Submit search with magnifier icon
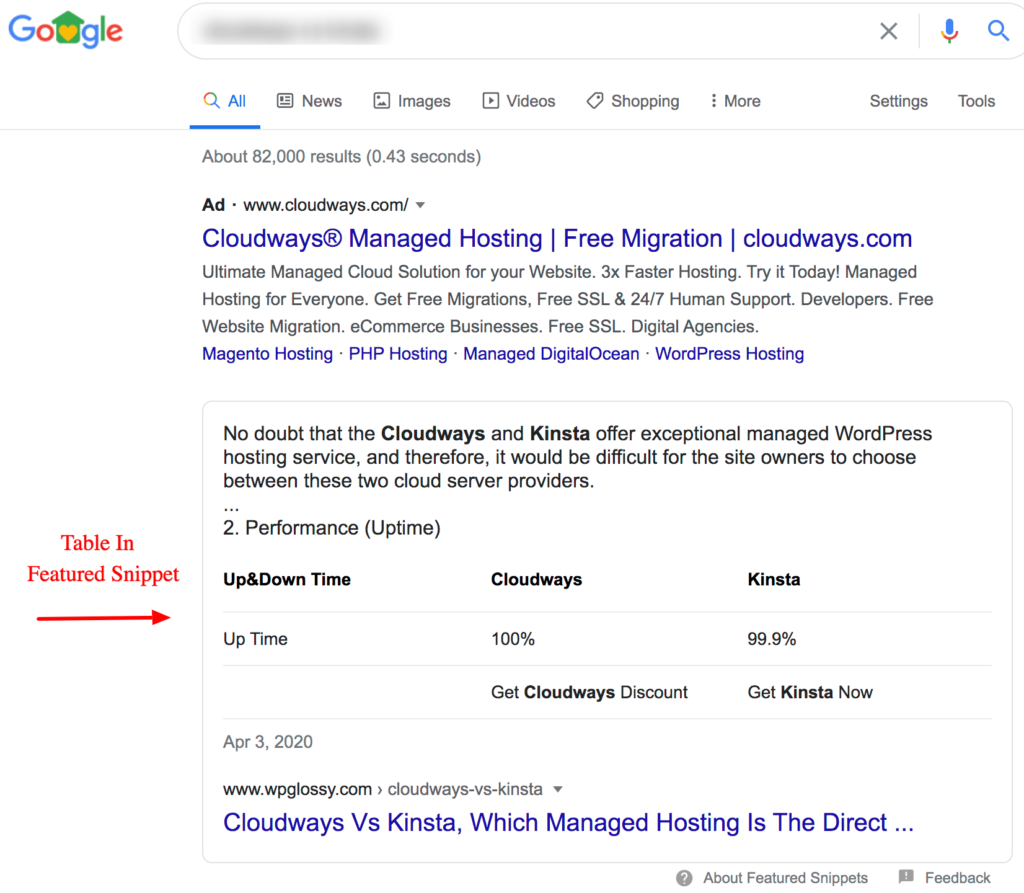The width and height of the screenshot is (1024, 893). pyautogui.click(x=997, y=30)
